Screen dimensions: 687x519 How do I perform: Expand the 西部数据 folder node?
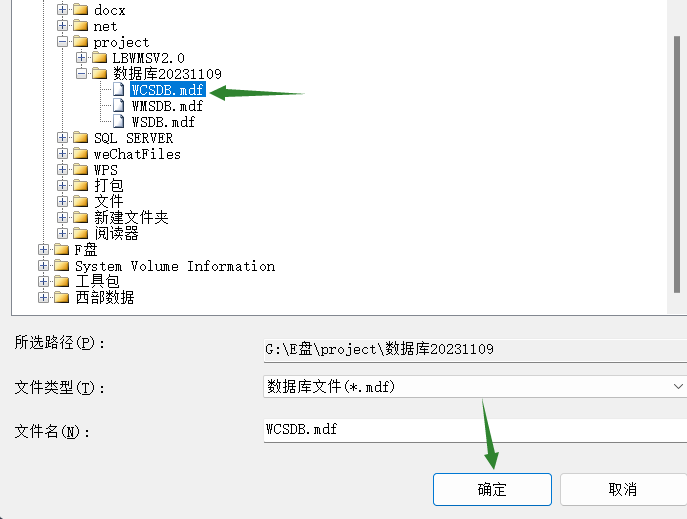[43, 297]
